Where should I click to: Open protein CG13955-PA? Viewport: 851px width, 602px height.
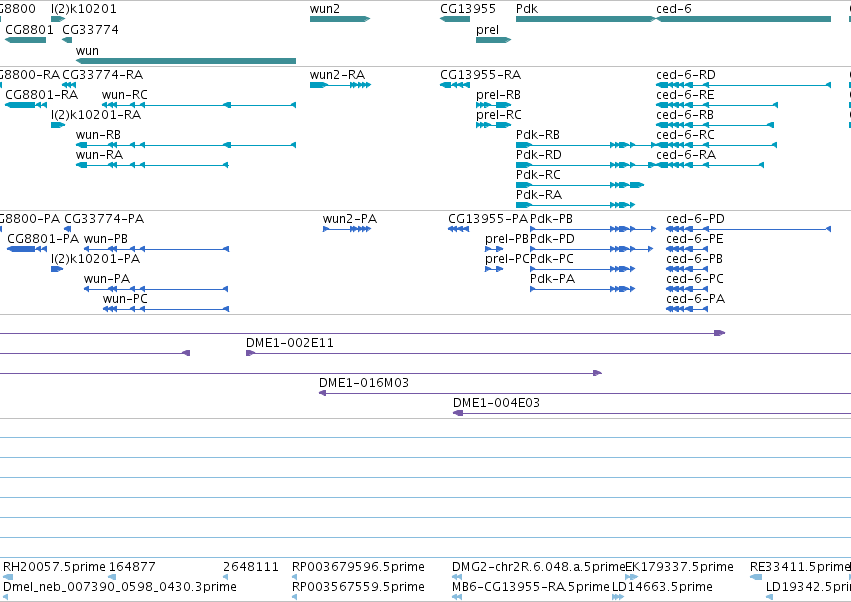tap(488, 219)
